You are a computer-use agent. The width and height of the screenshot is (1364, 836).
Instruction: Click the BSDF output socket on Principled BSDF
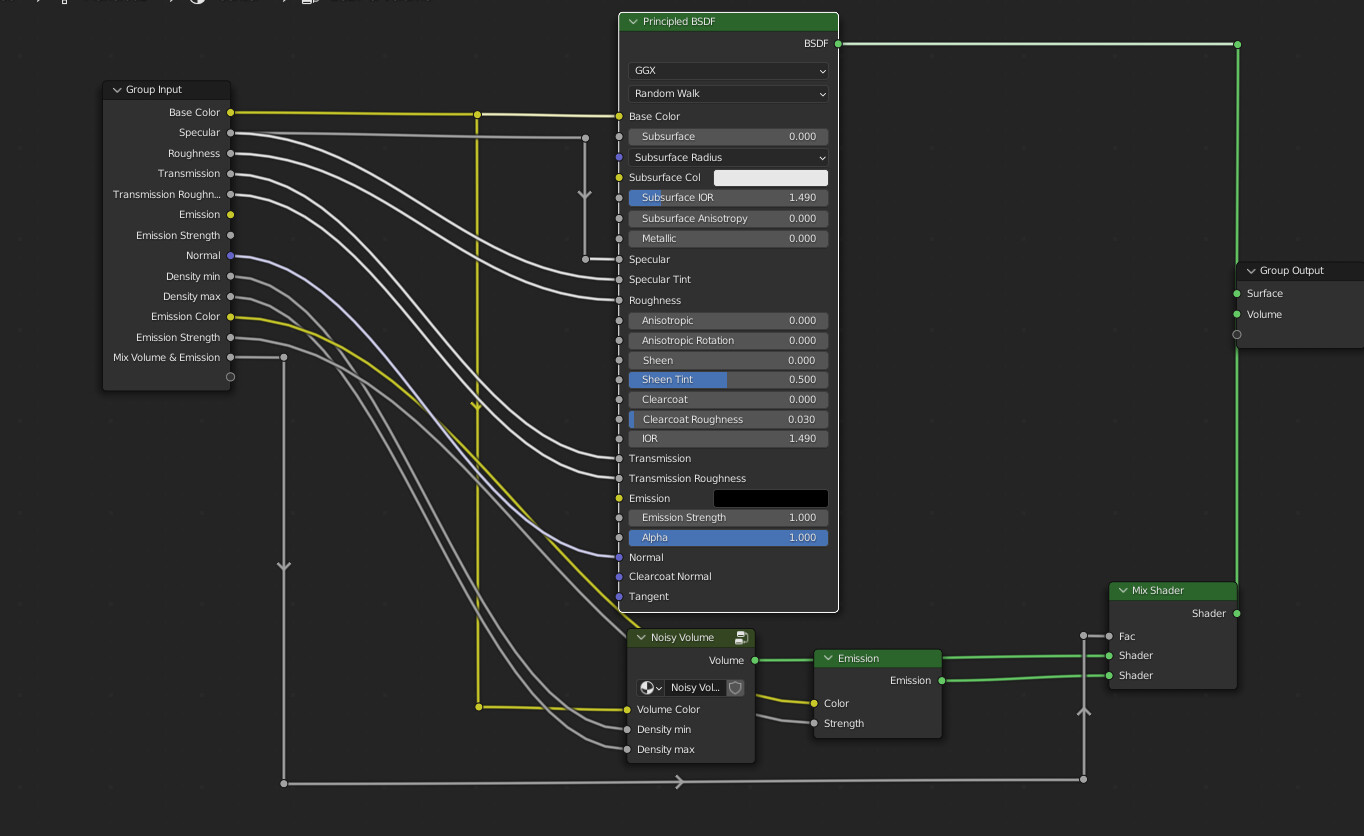[x=838, y=44]
